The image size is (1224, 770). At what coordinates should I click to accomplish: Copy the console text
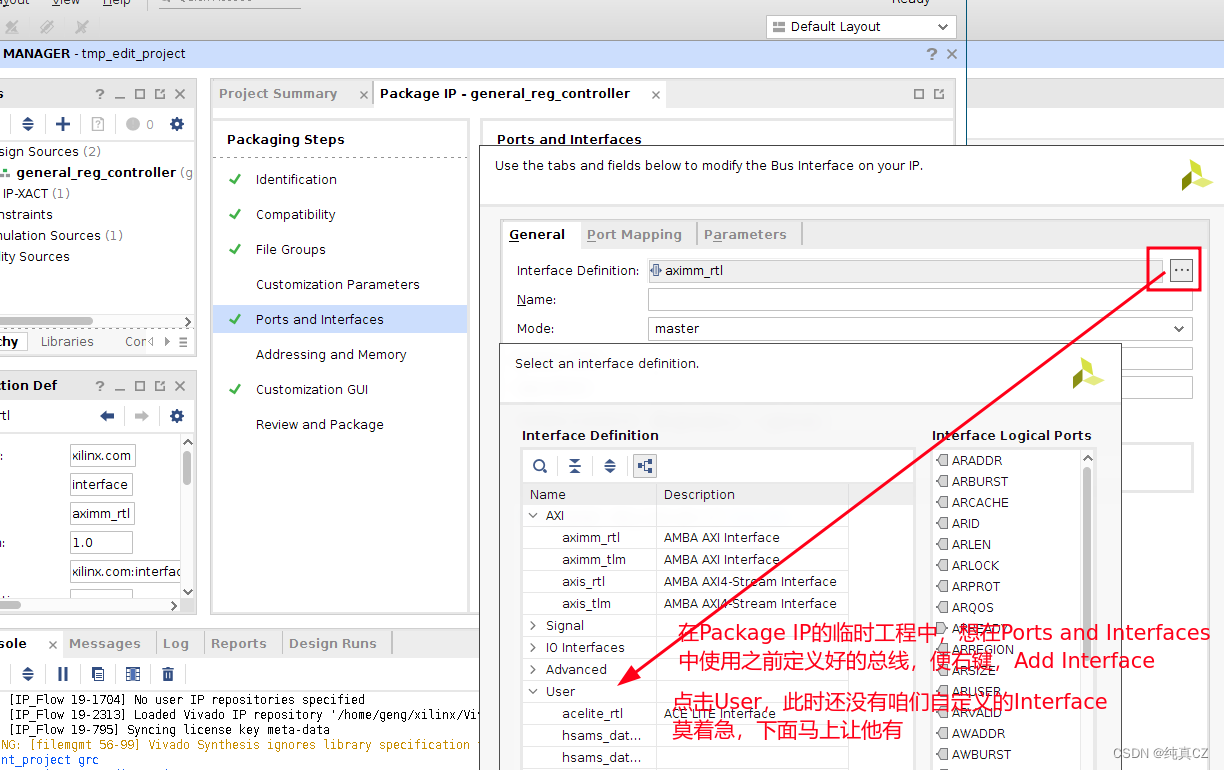pyautogui.click(x=98, y=674)
